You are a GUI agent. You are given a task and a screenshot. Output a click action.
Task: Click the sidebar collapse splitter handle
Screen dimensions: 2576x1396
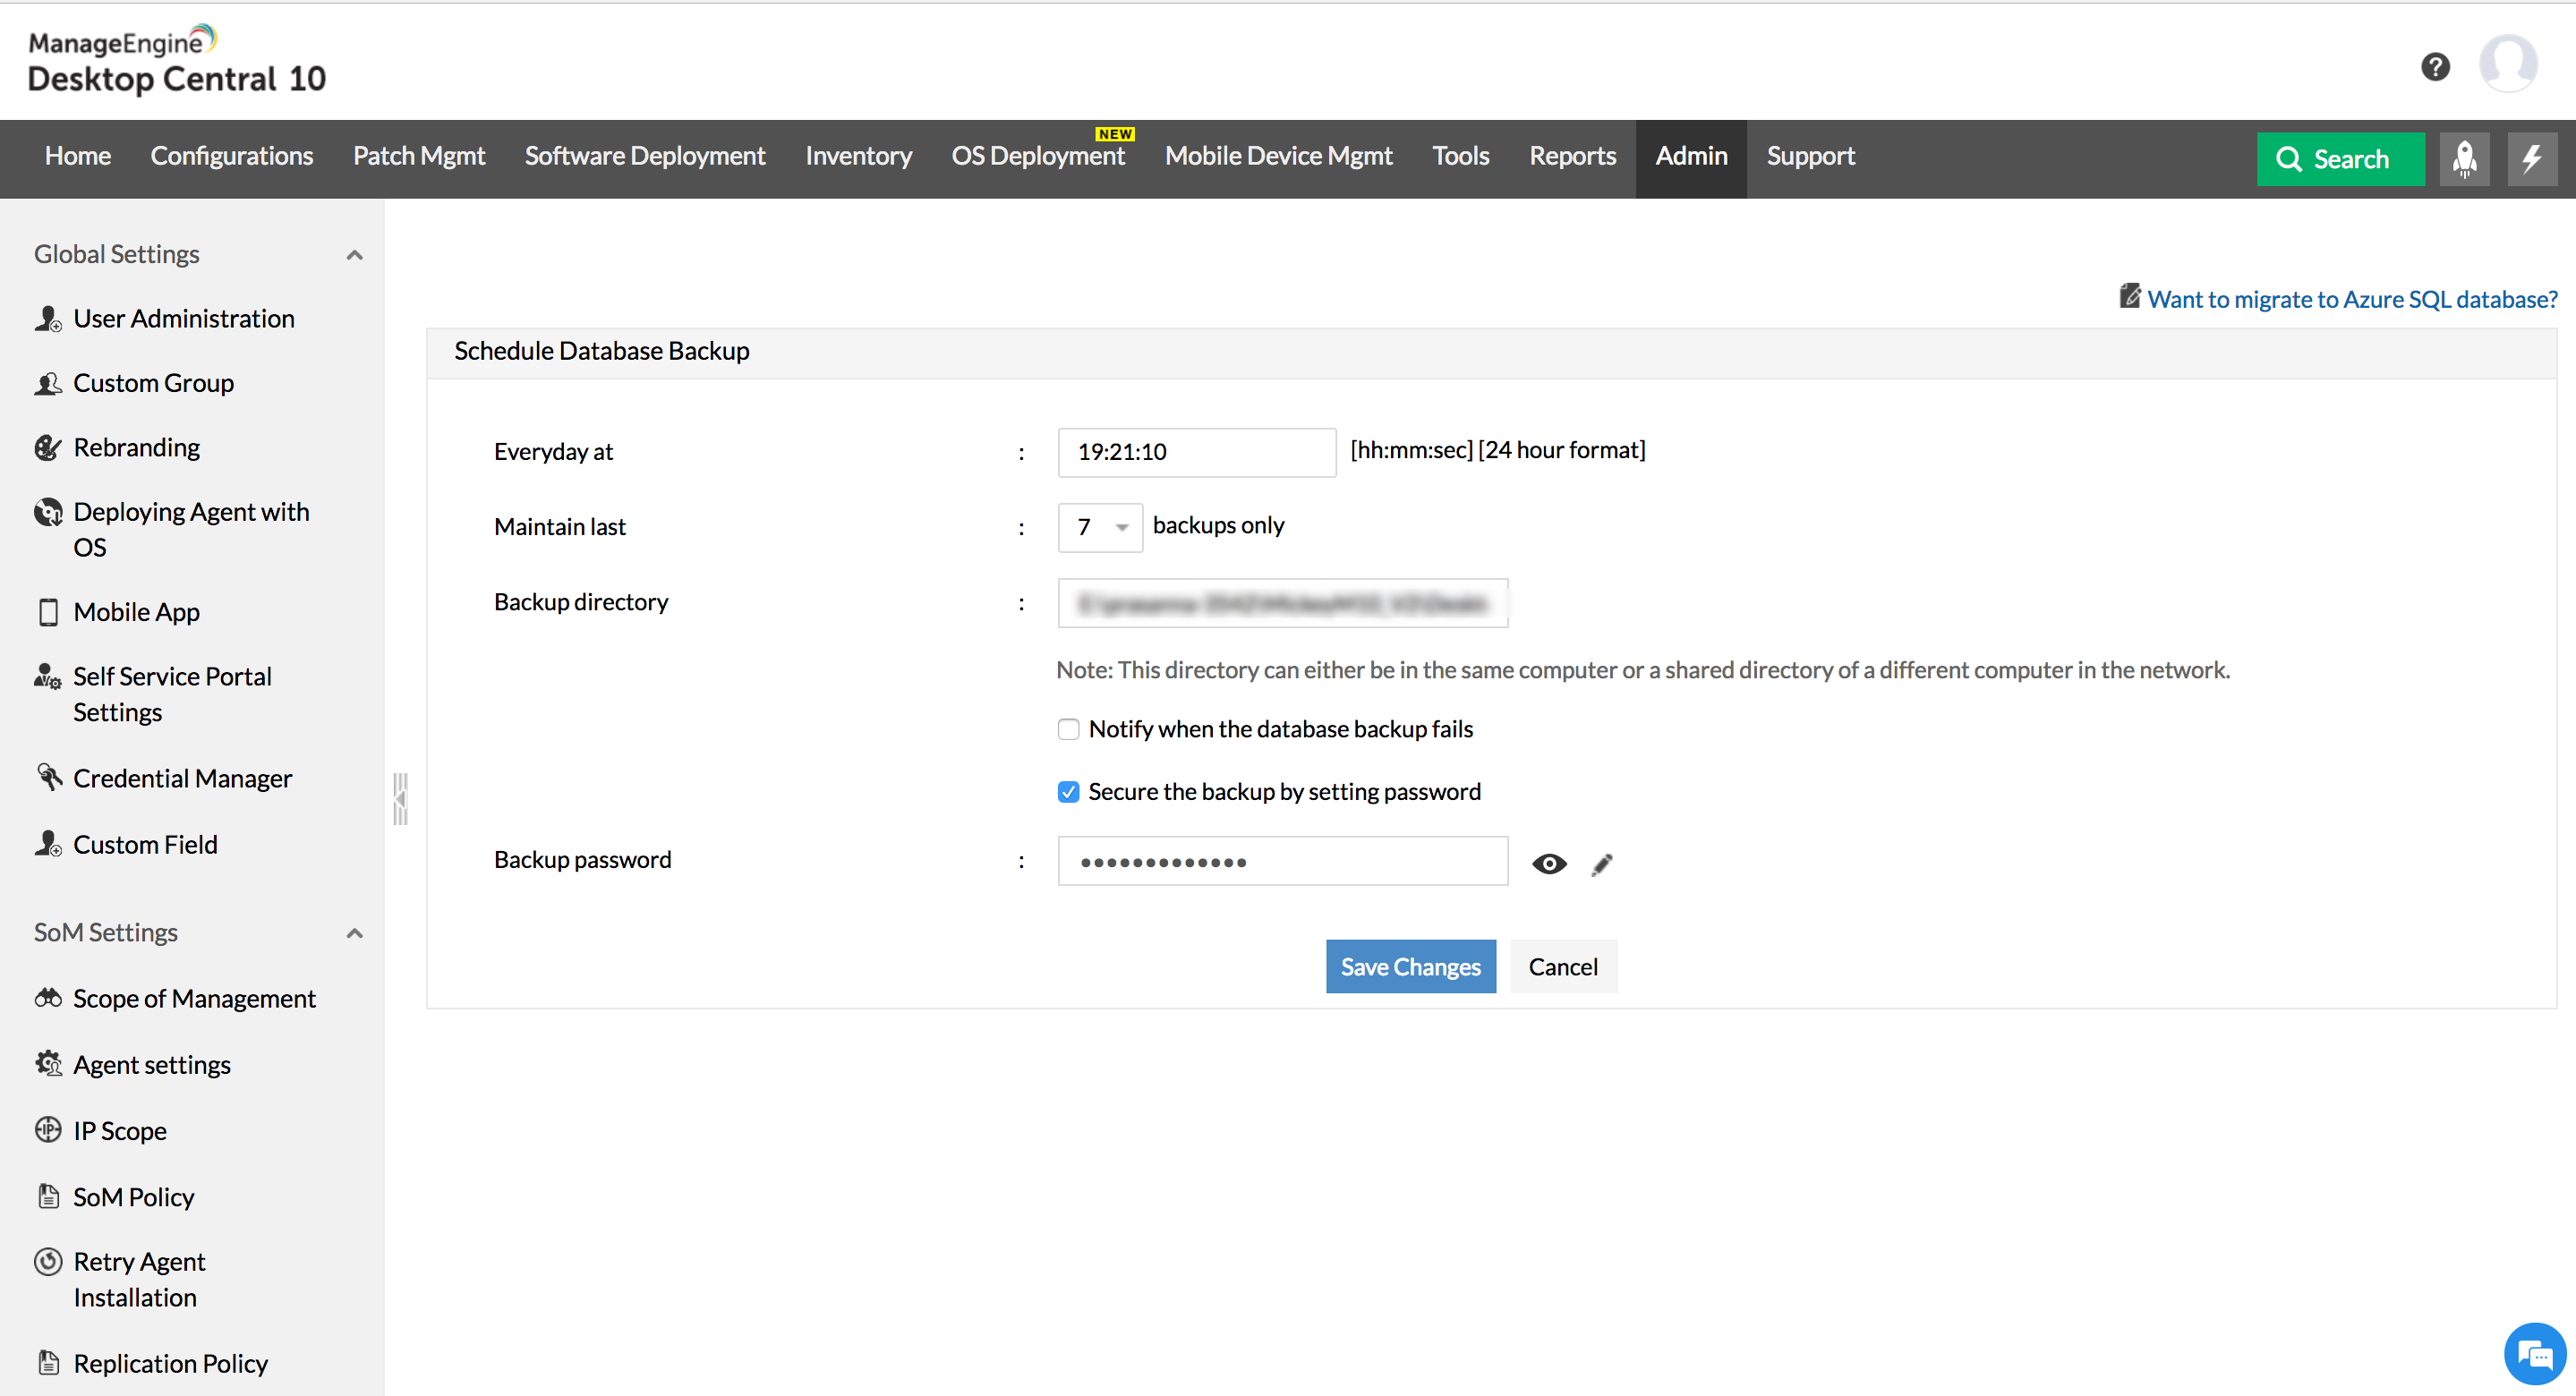coord(400,798)
